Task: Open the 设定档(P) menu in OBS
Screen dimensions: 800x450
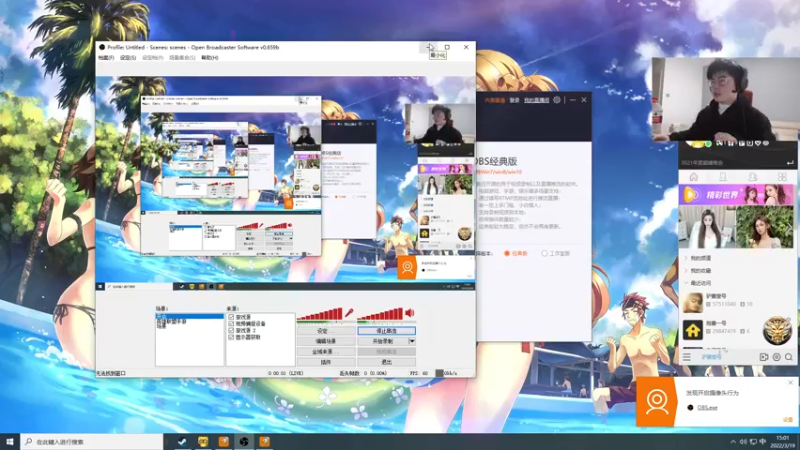Action: coord(152,58)
